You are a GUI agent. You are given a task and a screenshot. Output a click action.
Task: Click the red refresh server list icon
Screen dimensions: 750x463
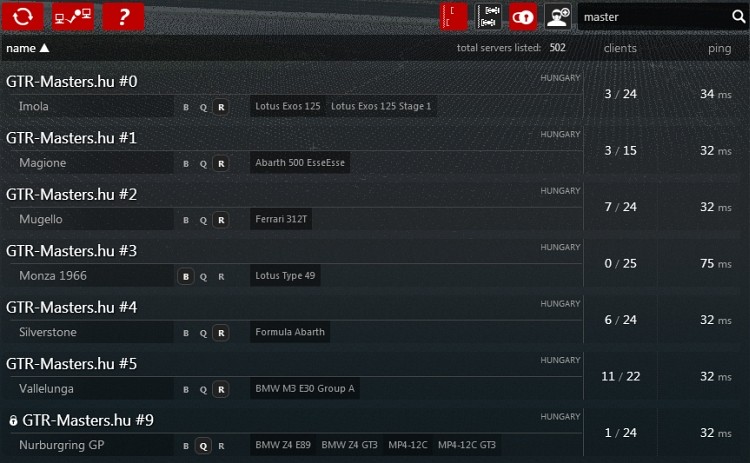[x=25, y=16]
